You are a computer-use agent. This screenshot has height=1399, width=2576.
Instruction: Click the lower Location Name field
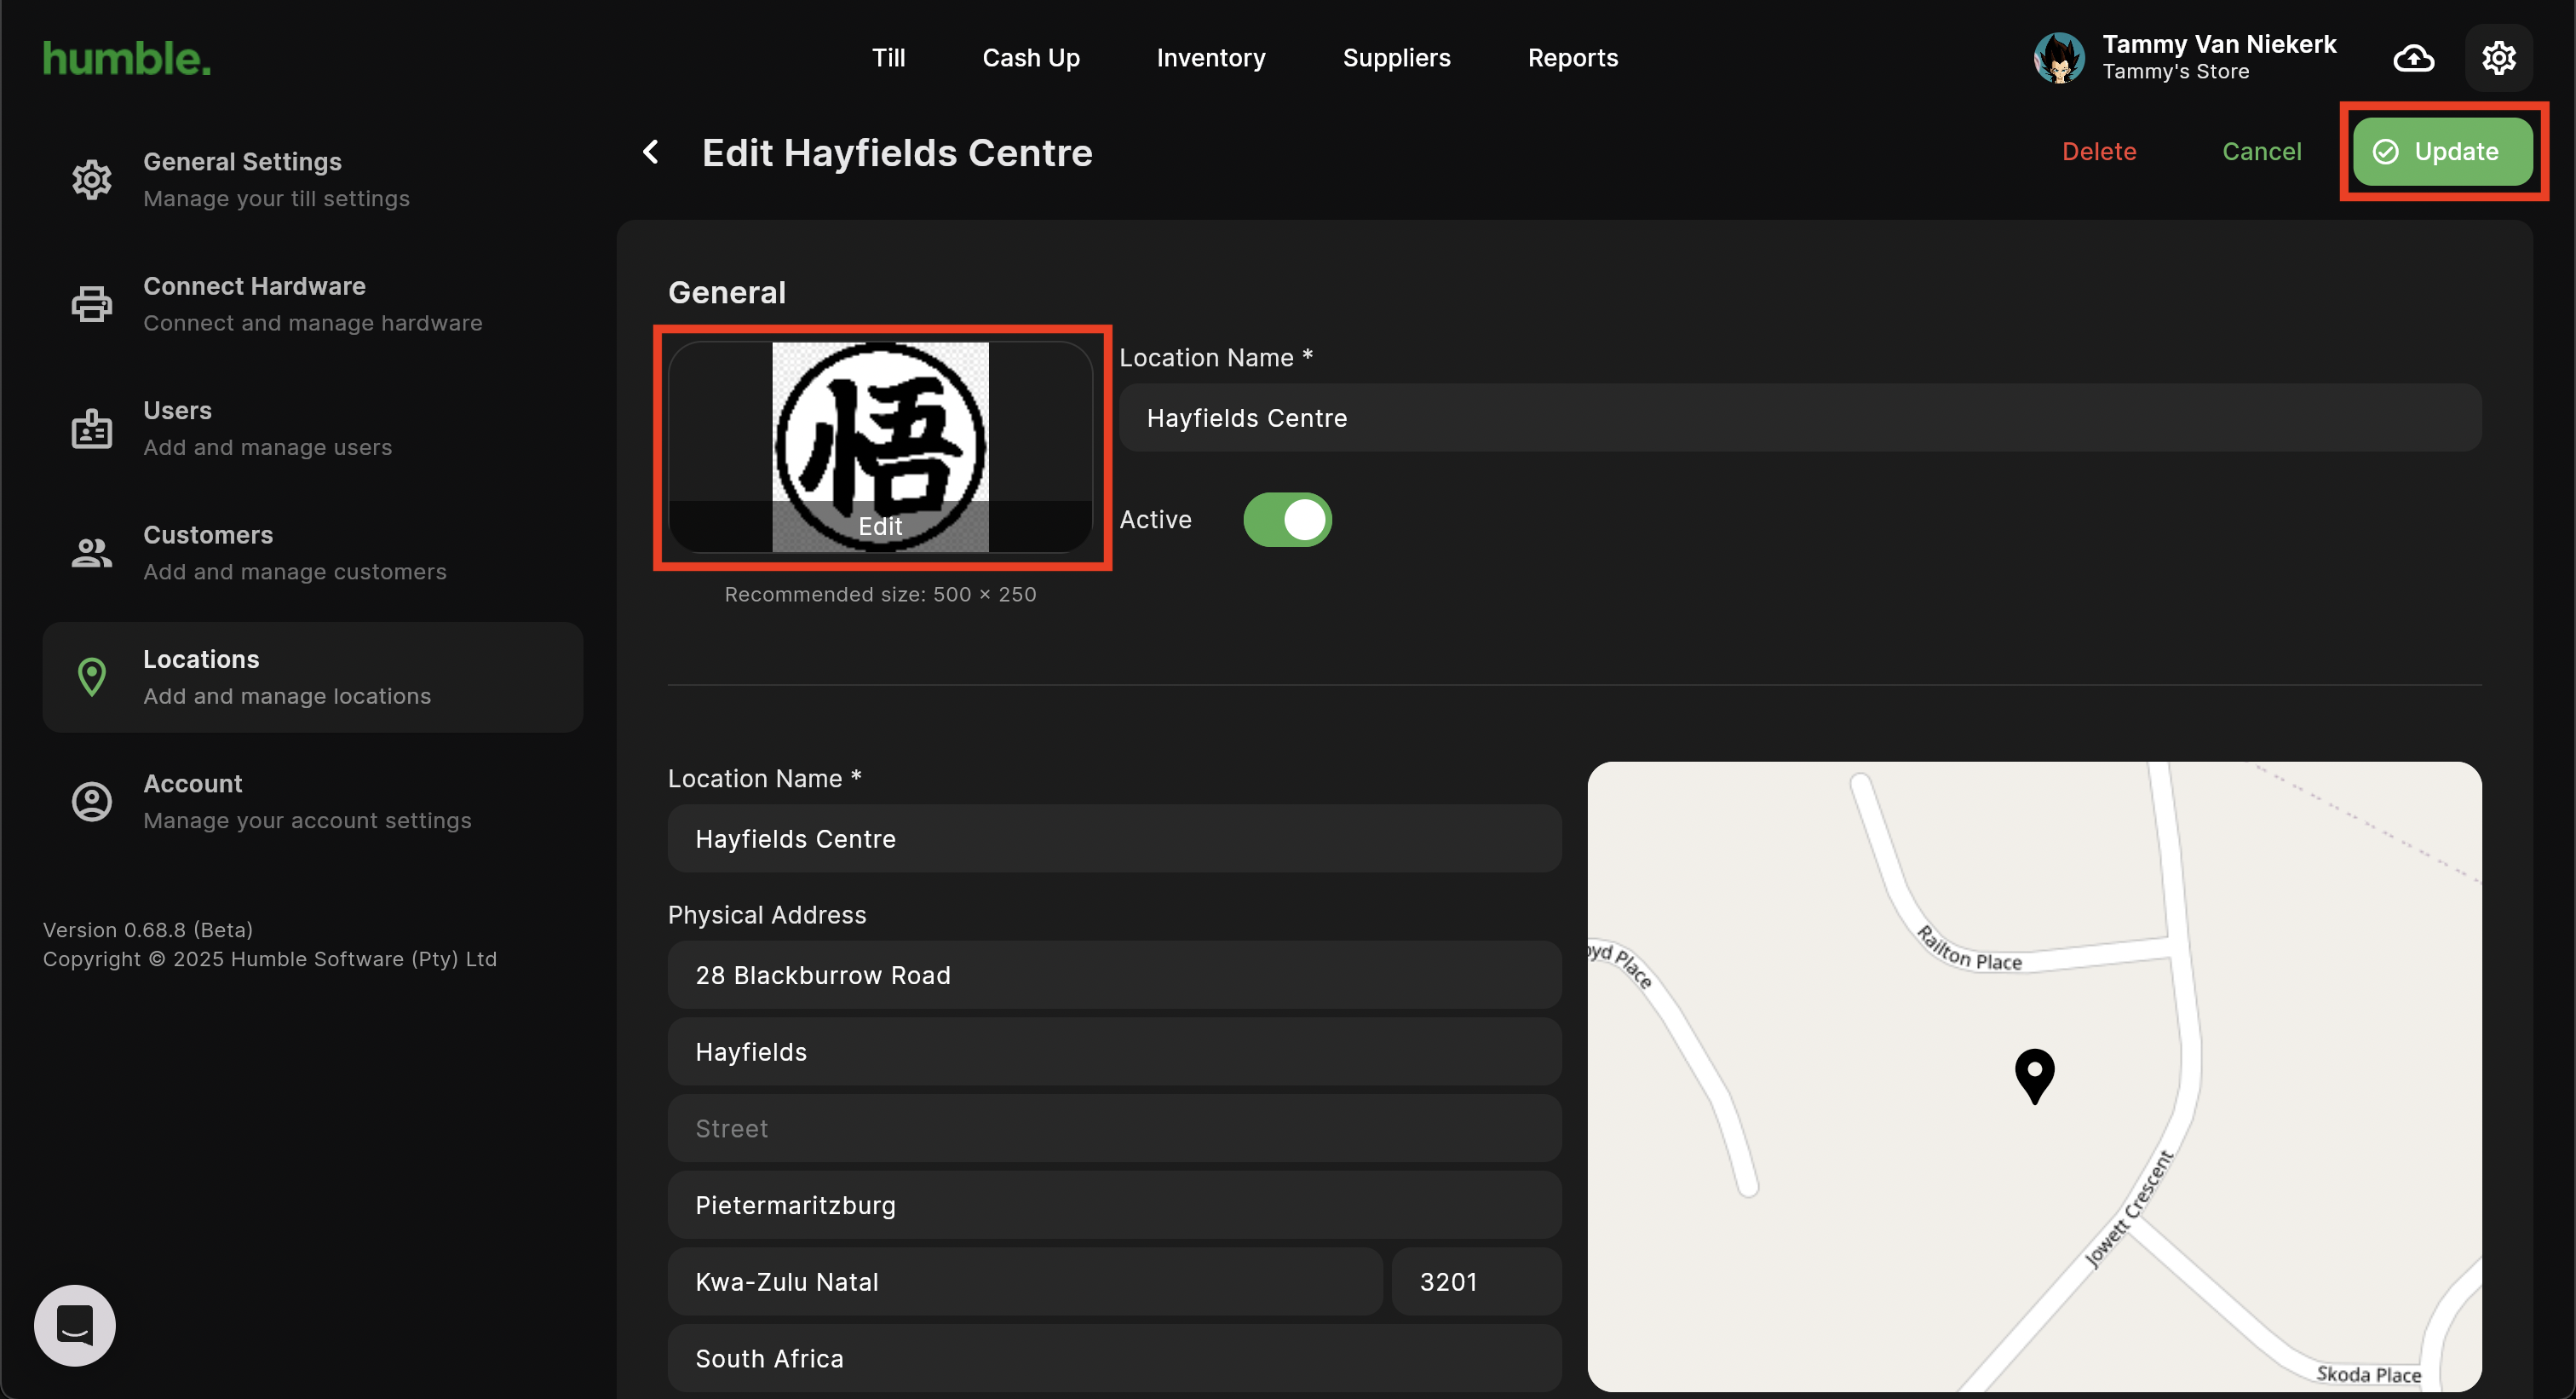[x=1114, y=839]
